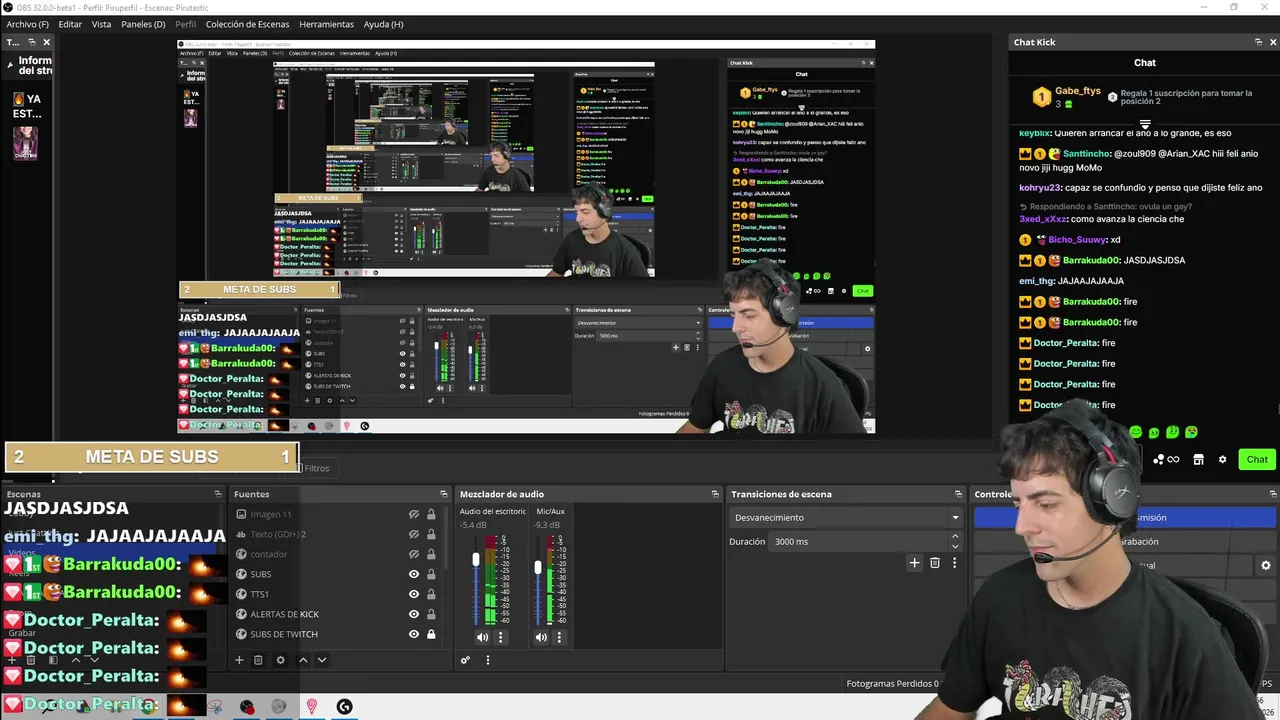Pick the heart-eyes green emote in chat
The image size is (1280, 720).
pyautogui.click(x=1191, y=432)
